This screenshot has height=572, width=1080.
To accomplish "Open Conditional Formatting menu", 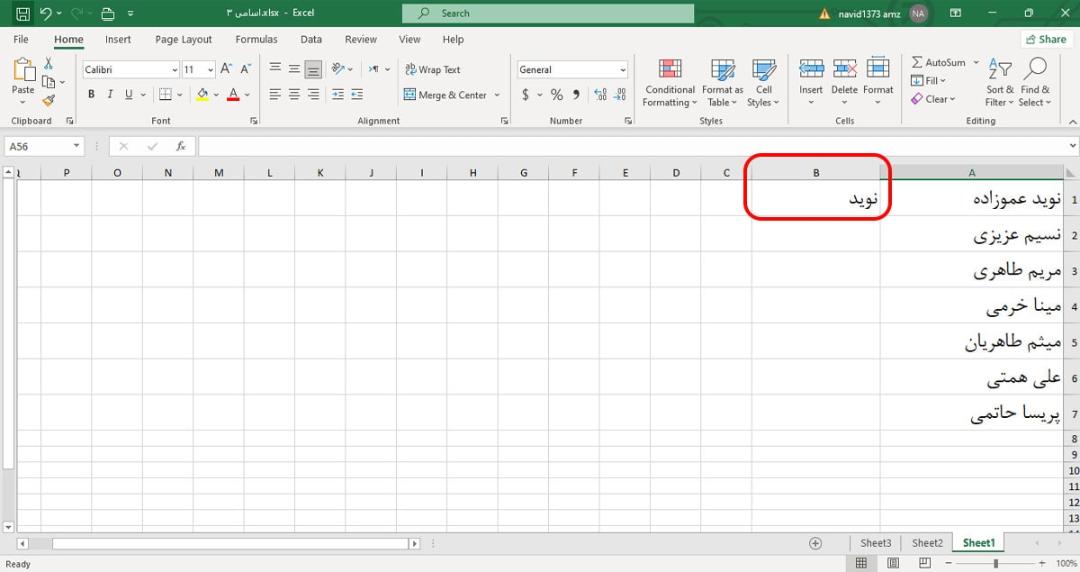I will (670, 82).
